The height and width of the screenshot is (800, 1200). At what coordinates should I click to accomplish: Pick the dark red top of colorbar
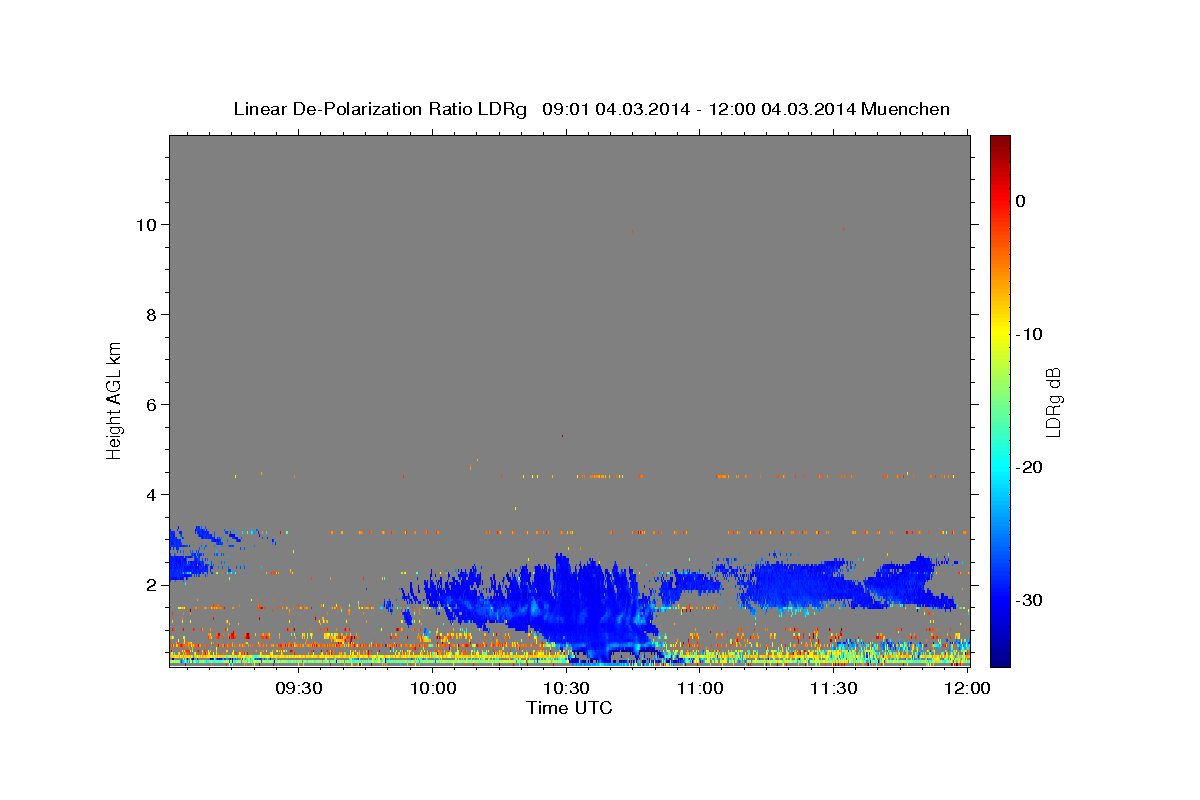1000,142
